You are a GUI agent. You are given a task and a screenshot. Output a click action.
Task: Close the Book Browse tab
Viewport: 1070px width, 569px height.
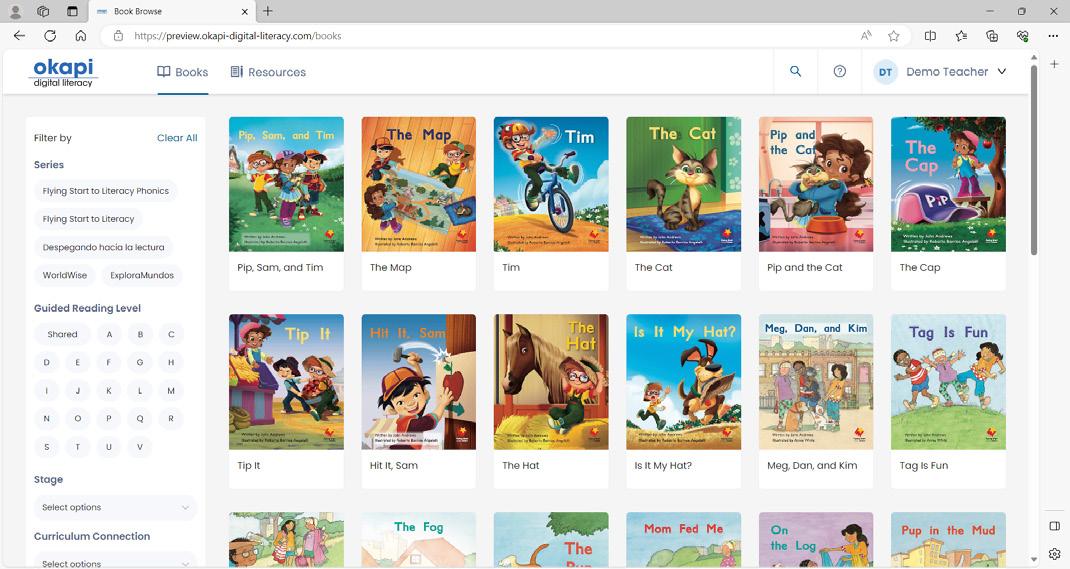[245, 12]
